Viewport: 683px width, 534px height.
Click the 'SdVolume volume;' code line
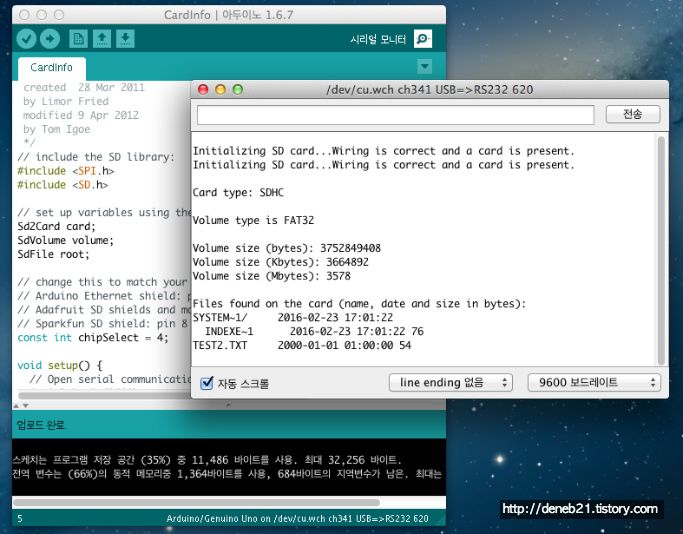coord(65,240)
